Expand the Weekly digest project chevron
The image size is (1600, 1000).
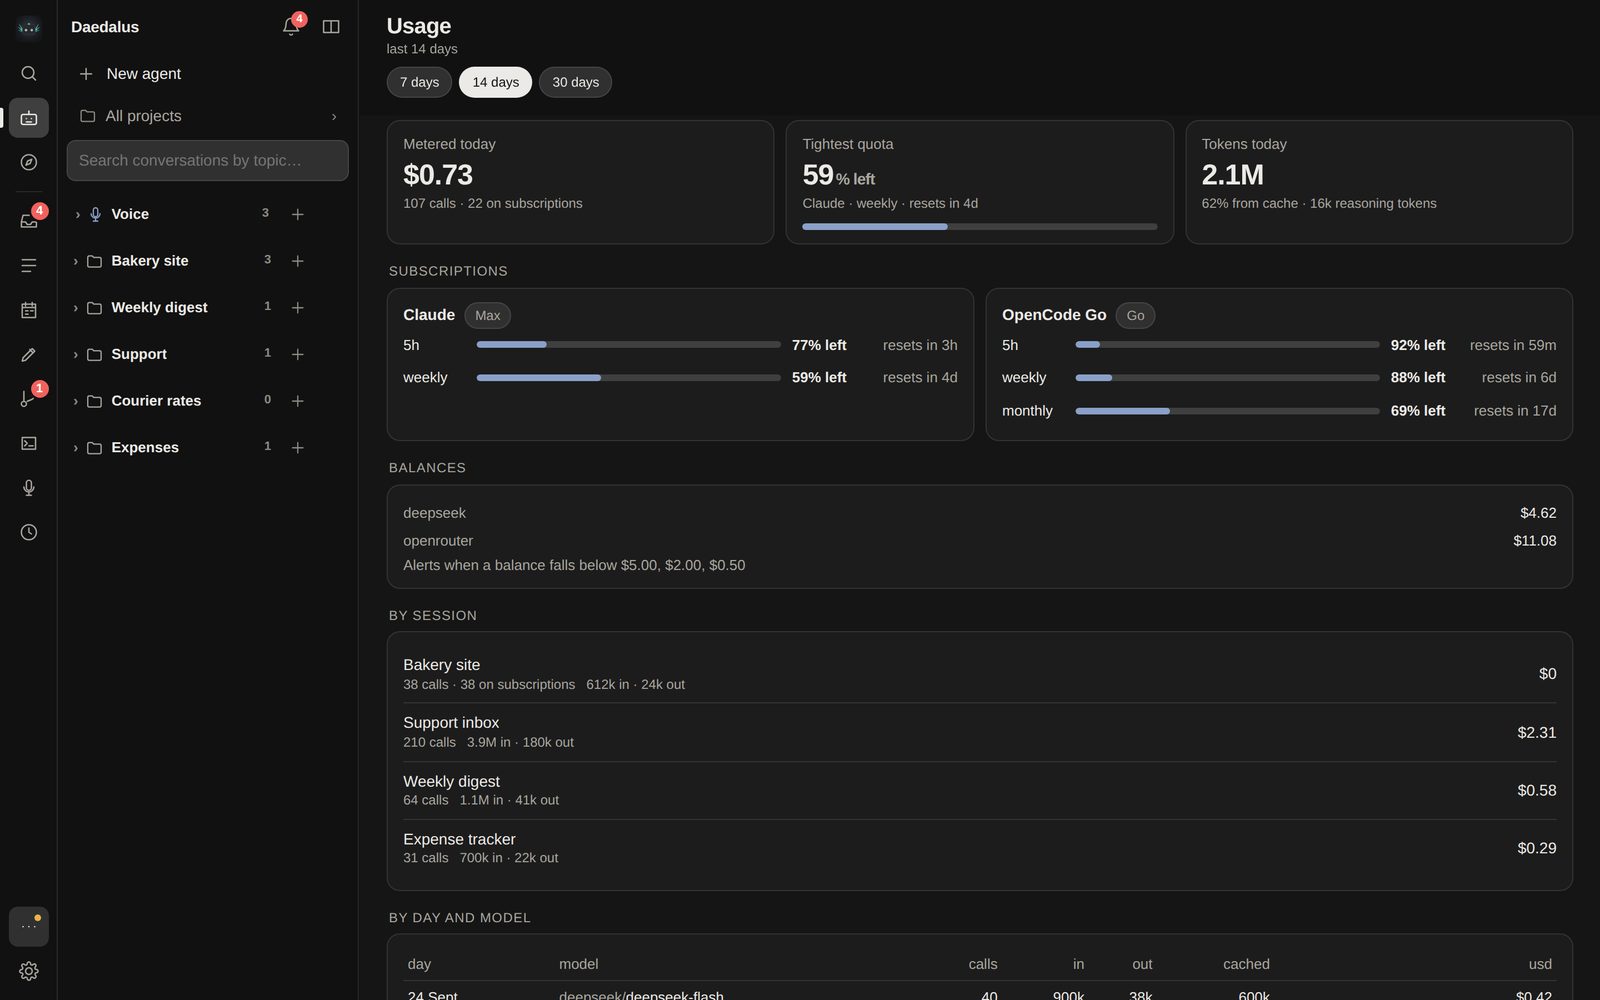(x=76, y=308)
